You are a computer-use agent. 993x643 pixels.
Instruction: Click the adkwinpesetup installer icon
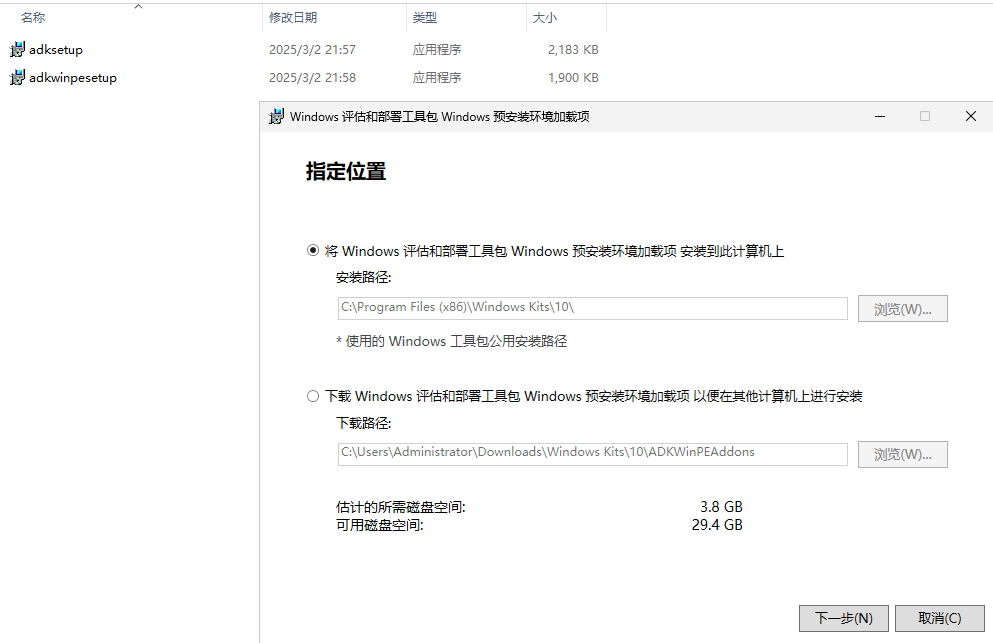(x=16, y=77)
